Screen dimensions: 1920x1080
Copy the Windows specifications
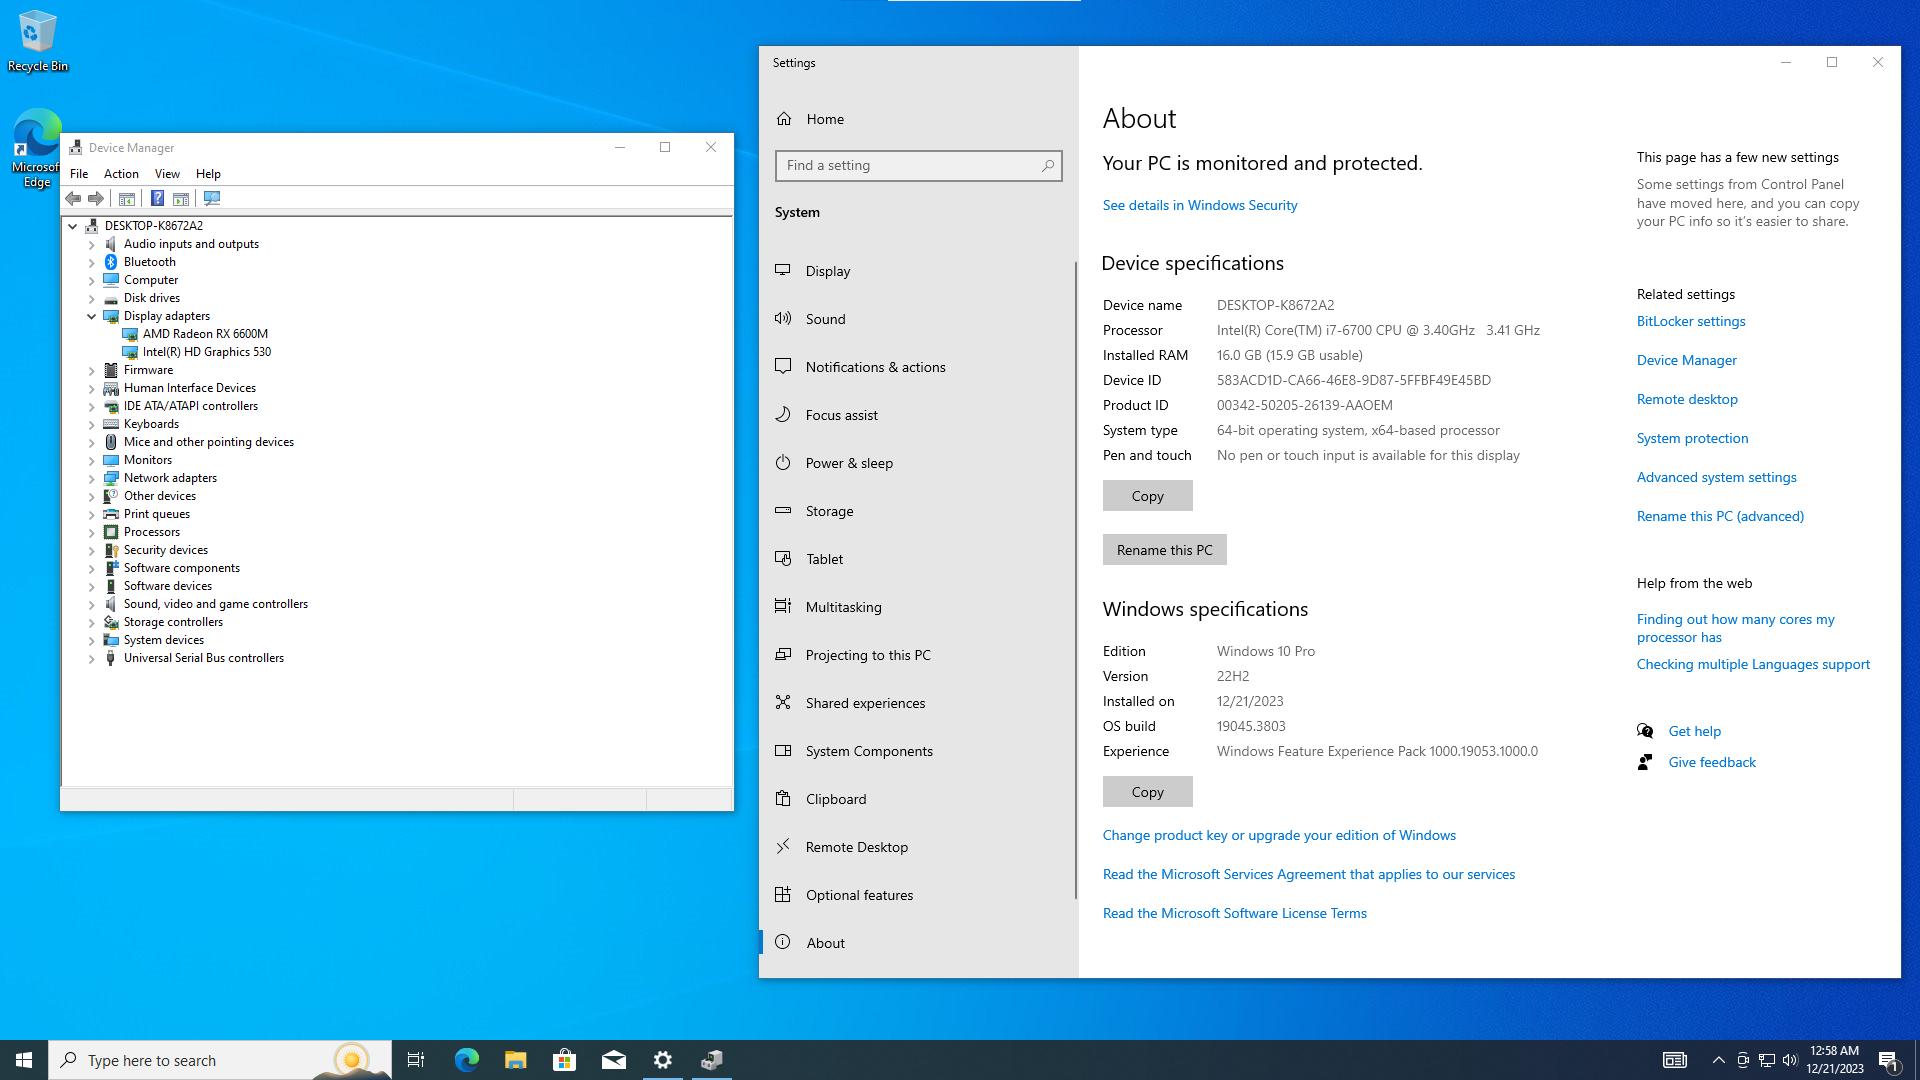click(1147, 792)
